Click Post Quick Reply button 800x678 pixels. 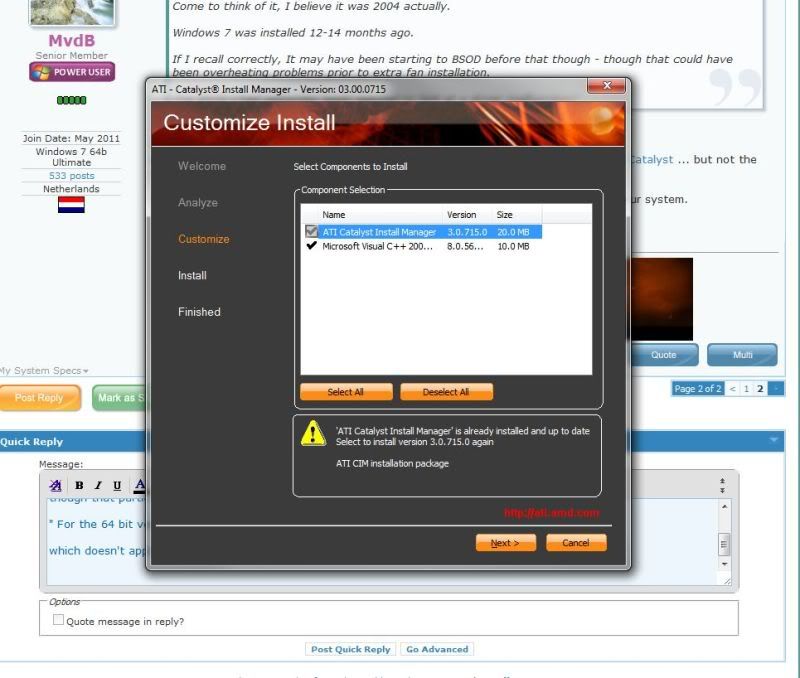click(x=351, y=649)
